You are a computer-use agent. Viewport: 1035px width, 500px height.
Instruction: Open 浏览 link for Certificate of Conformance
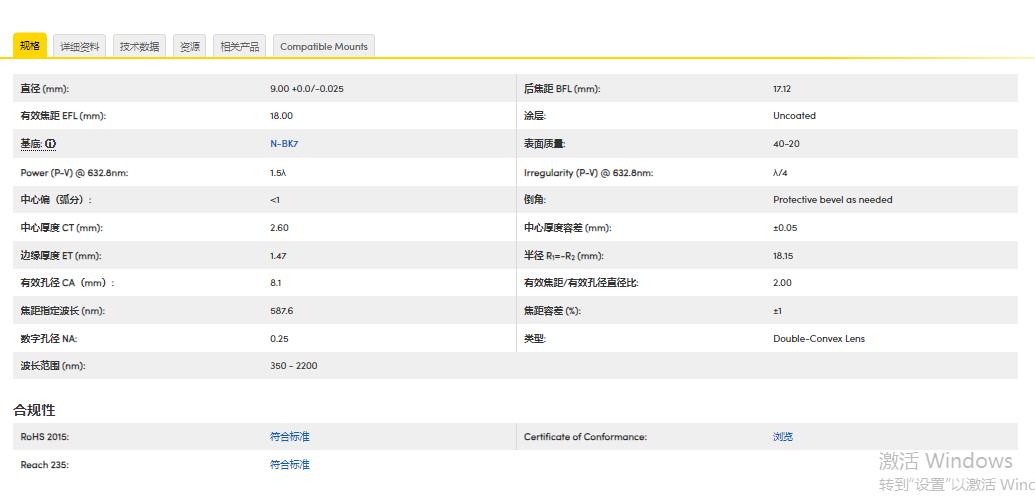click(x=783, y=437)
